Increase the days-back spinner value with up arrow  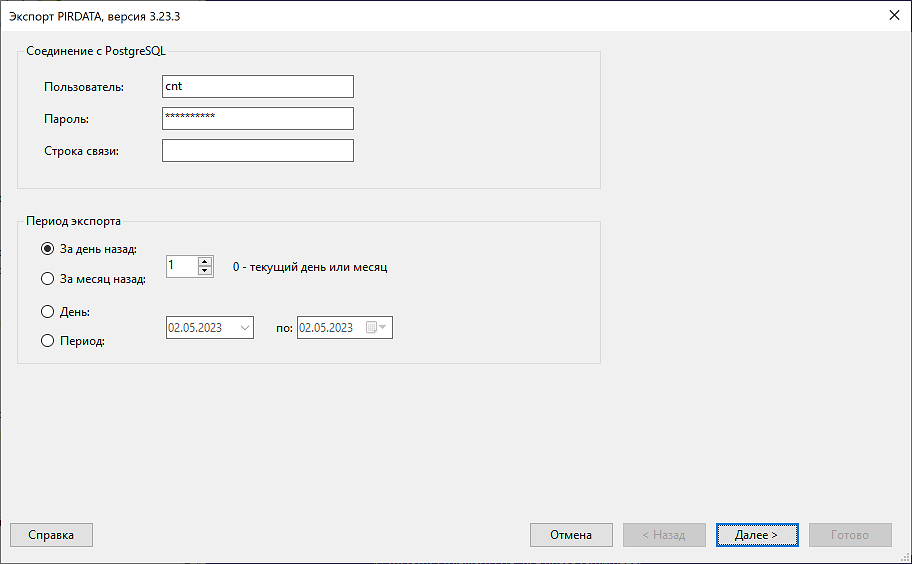pos(205,261)
